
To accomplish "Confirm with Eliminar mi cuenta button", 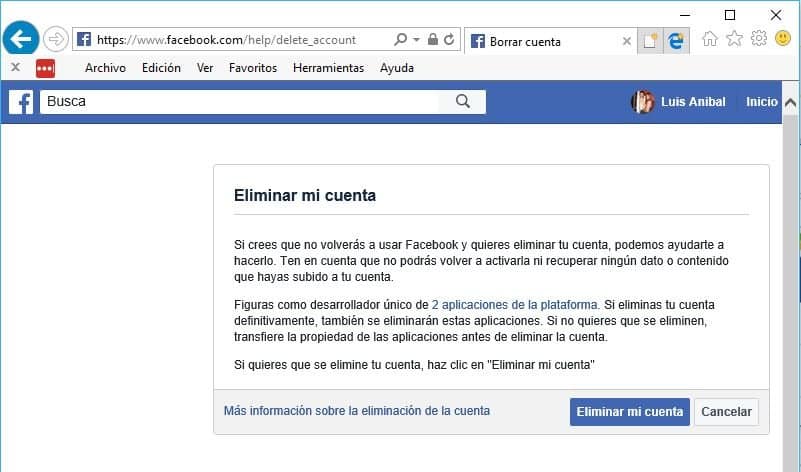I will click(630, 412).
